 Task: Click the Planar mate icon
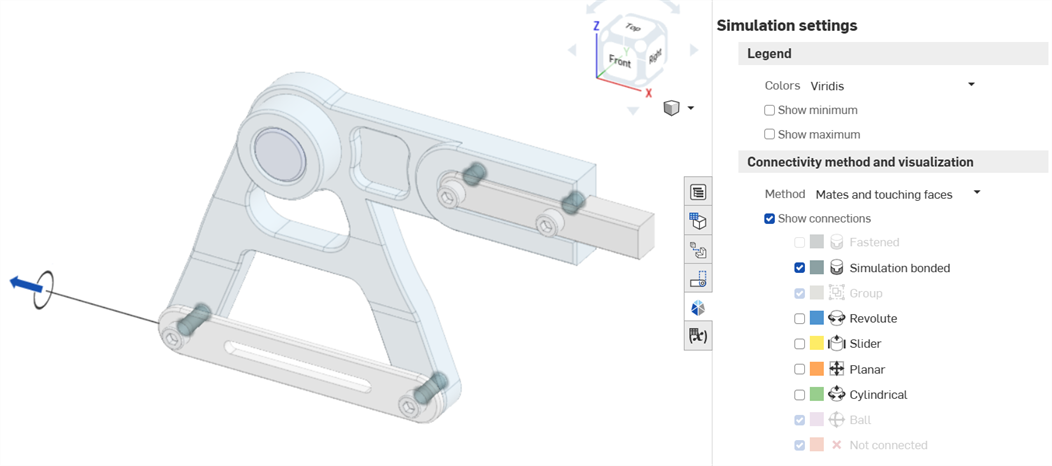(837, 369)
